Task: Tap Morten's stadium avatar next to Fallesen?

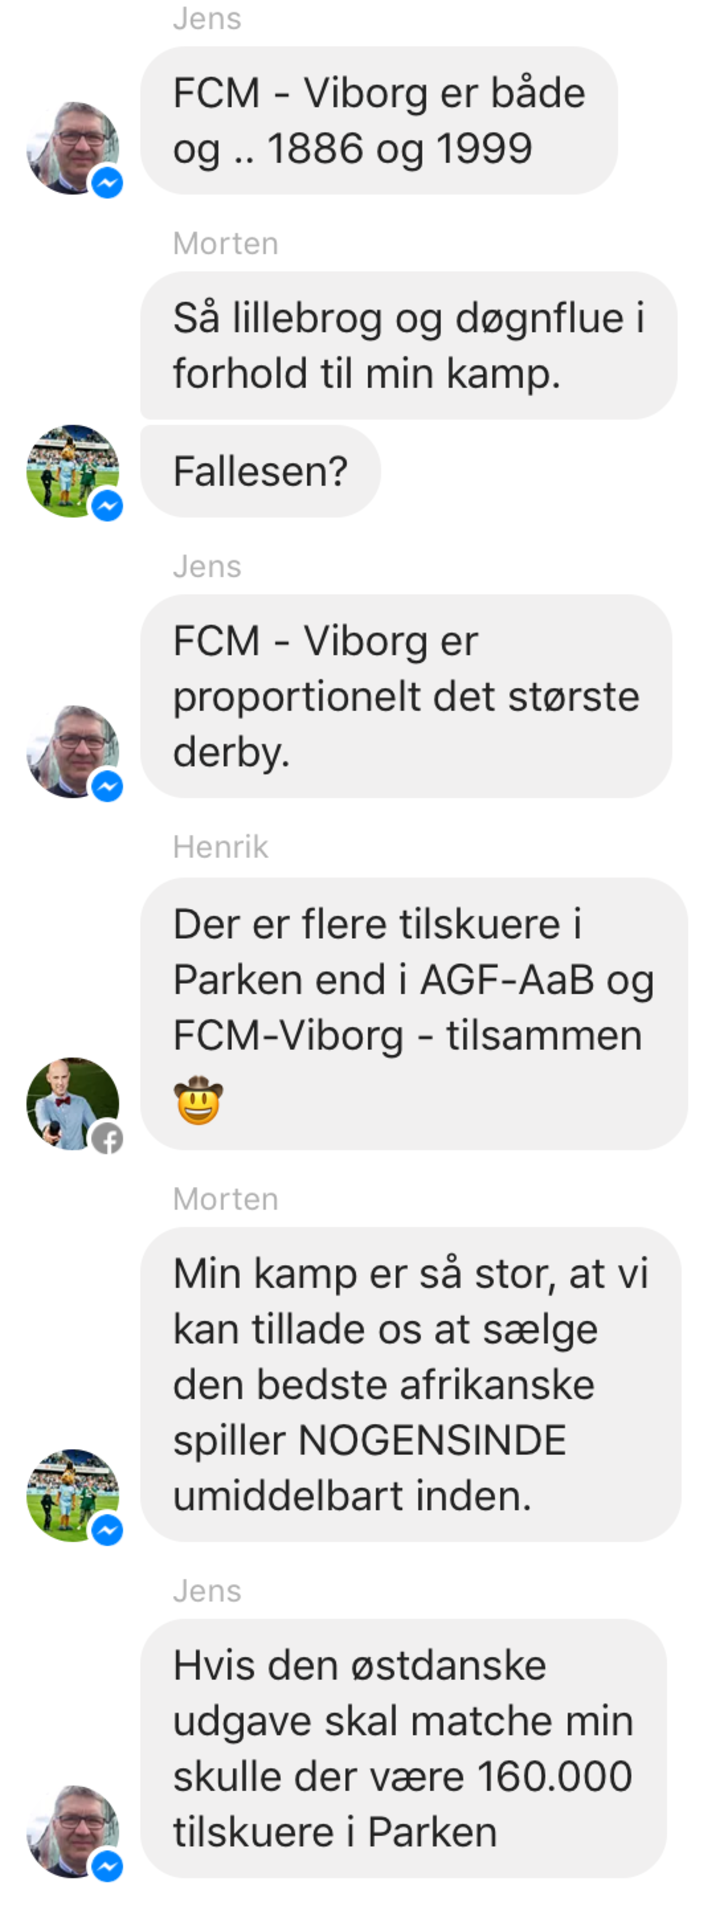Action: tap(72, 471)
